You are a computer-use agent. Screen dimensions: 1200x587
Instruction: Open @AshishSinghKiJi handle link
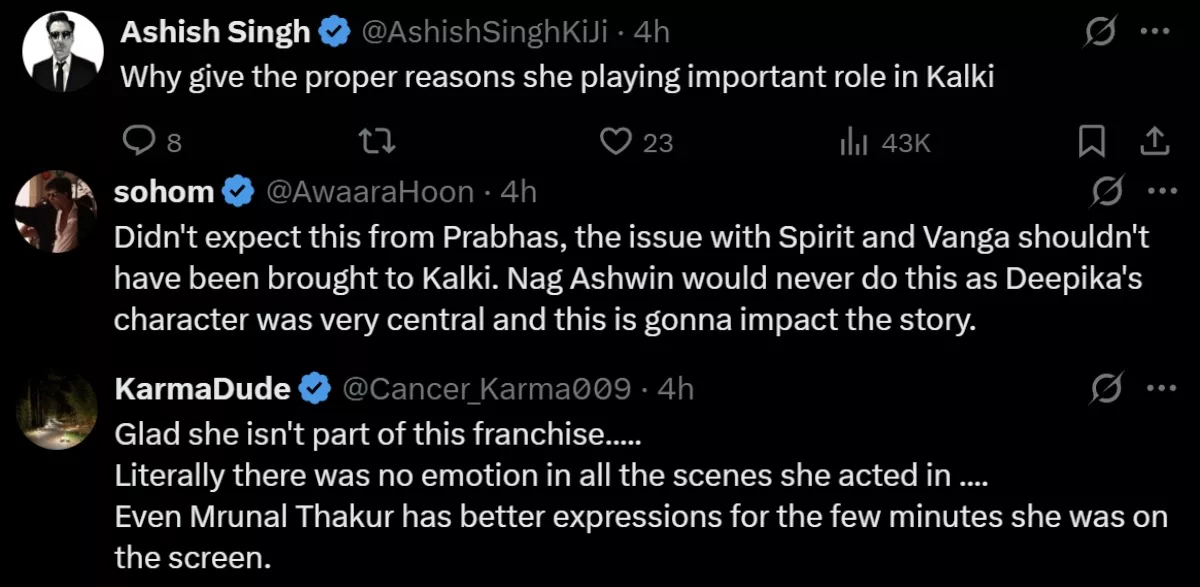click(x=491, y=33)
